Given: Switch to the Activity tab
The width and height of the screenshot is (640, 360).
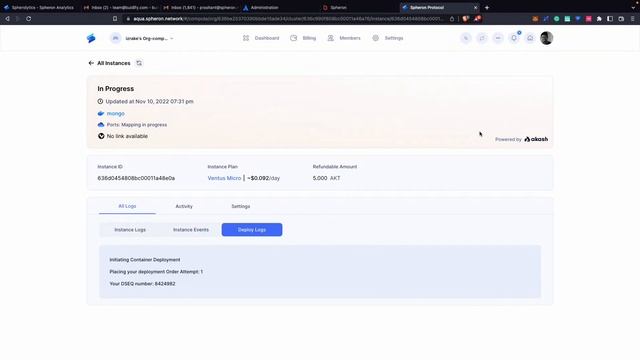Looking at the screenshot, I should (x=184, y=206).
